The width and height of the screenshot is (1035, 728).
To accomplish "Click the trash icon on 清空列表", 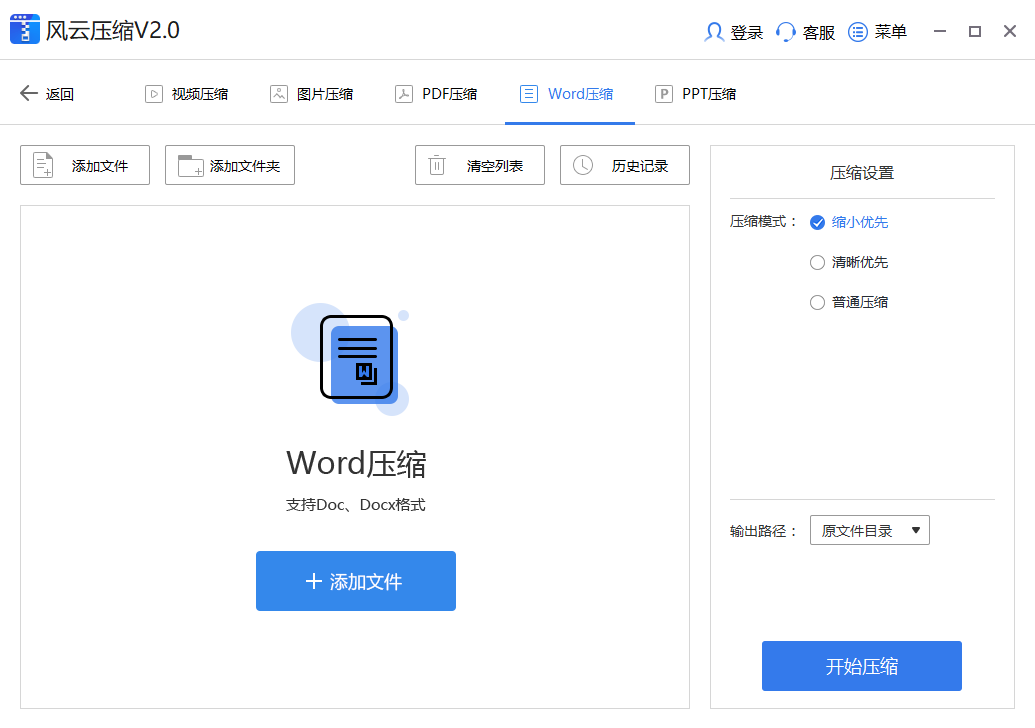I will 437,165.
